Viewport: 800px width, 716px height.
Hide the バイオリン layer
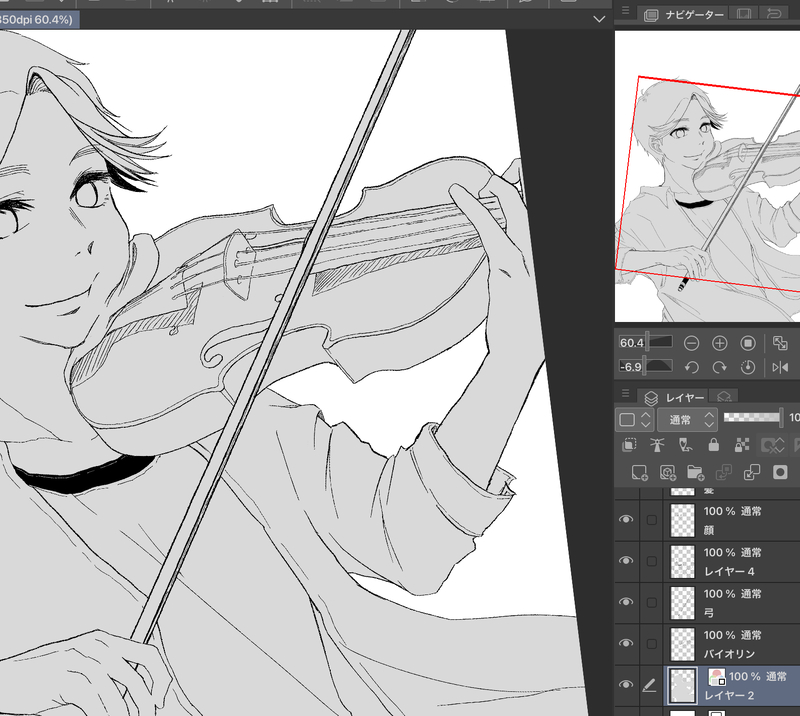tap(626, 644)
